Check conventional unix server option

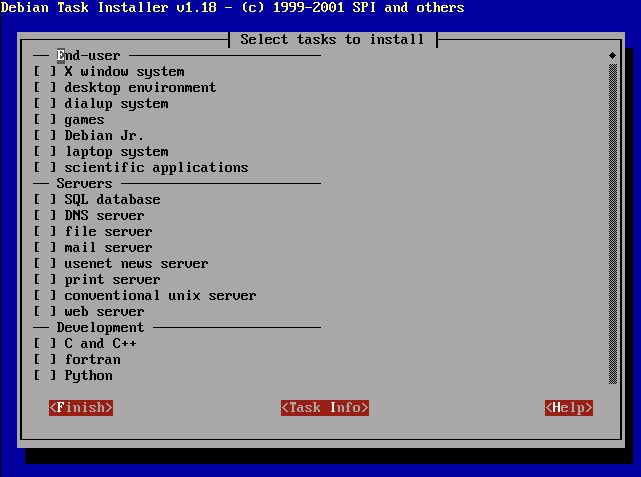point(45,295)
